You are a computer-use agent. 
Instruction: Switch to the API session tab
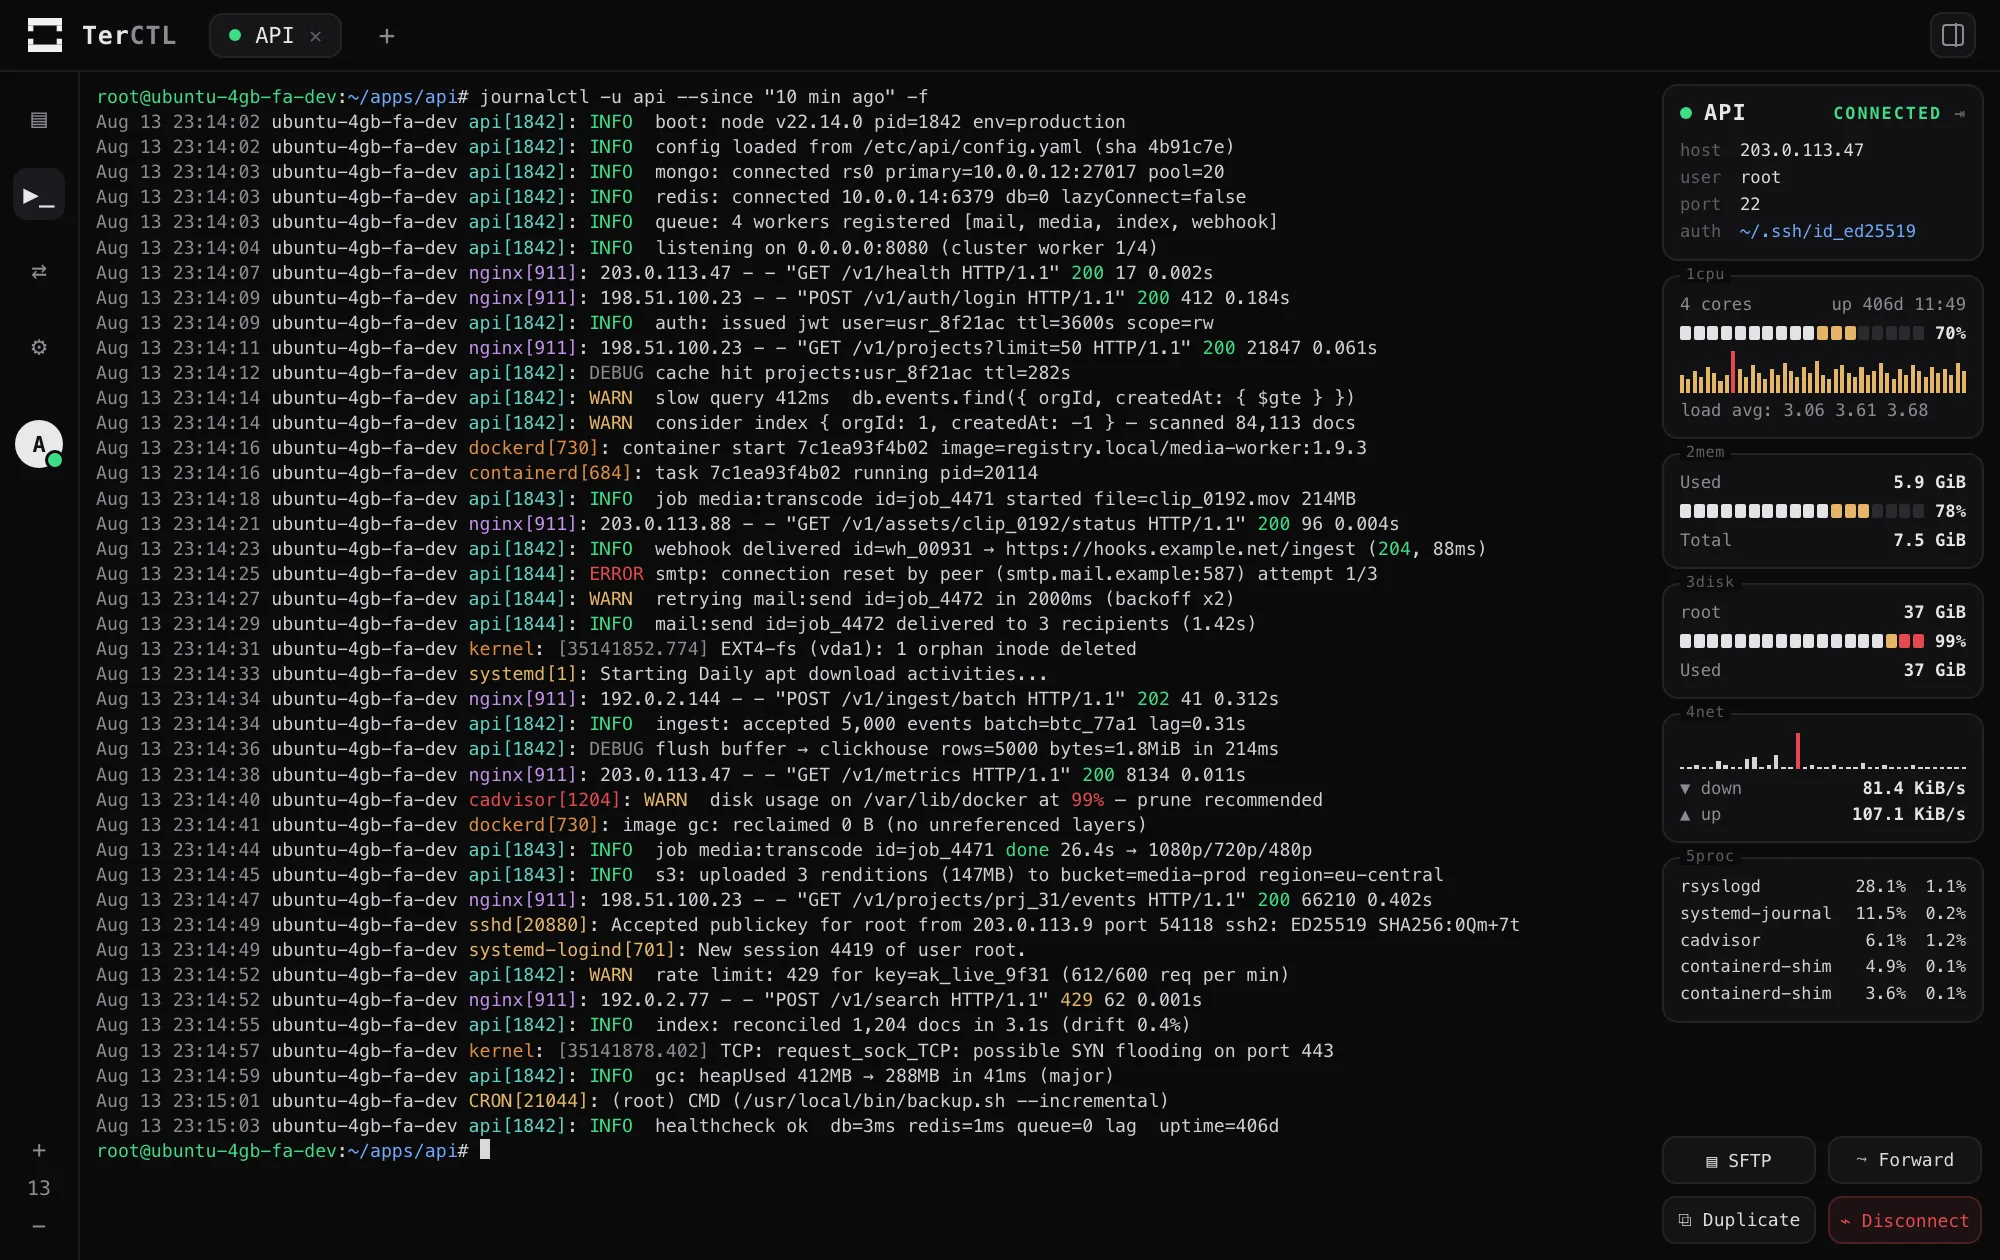pyautogui.click(x=274, y=35)
